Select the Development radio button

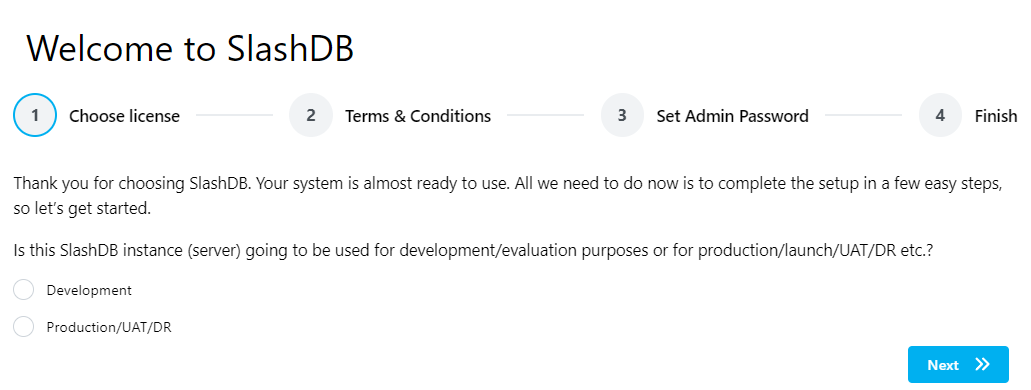24,290
